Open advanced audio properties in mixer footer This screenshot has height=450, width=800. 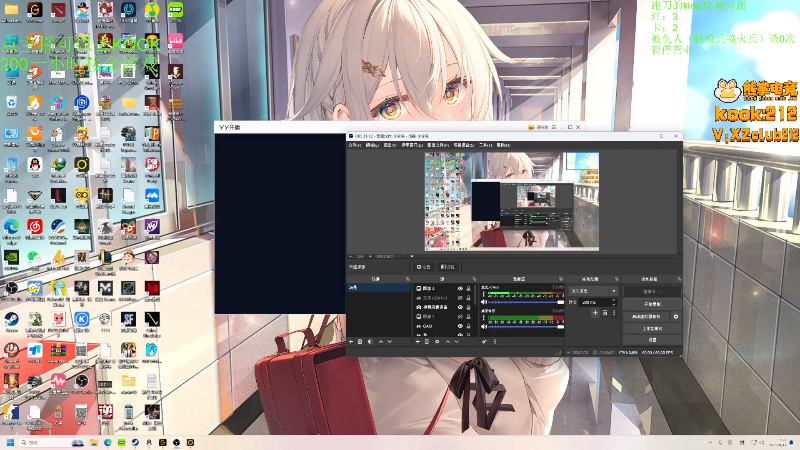[485, 342]
